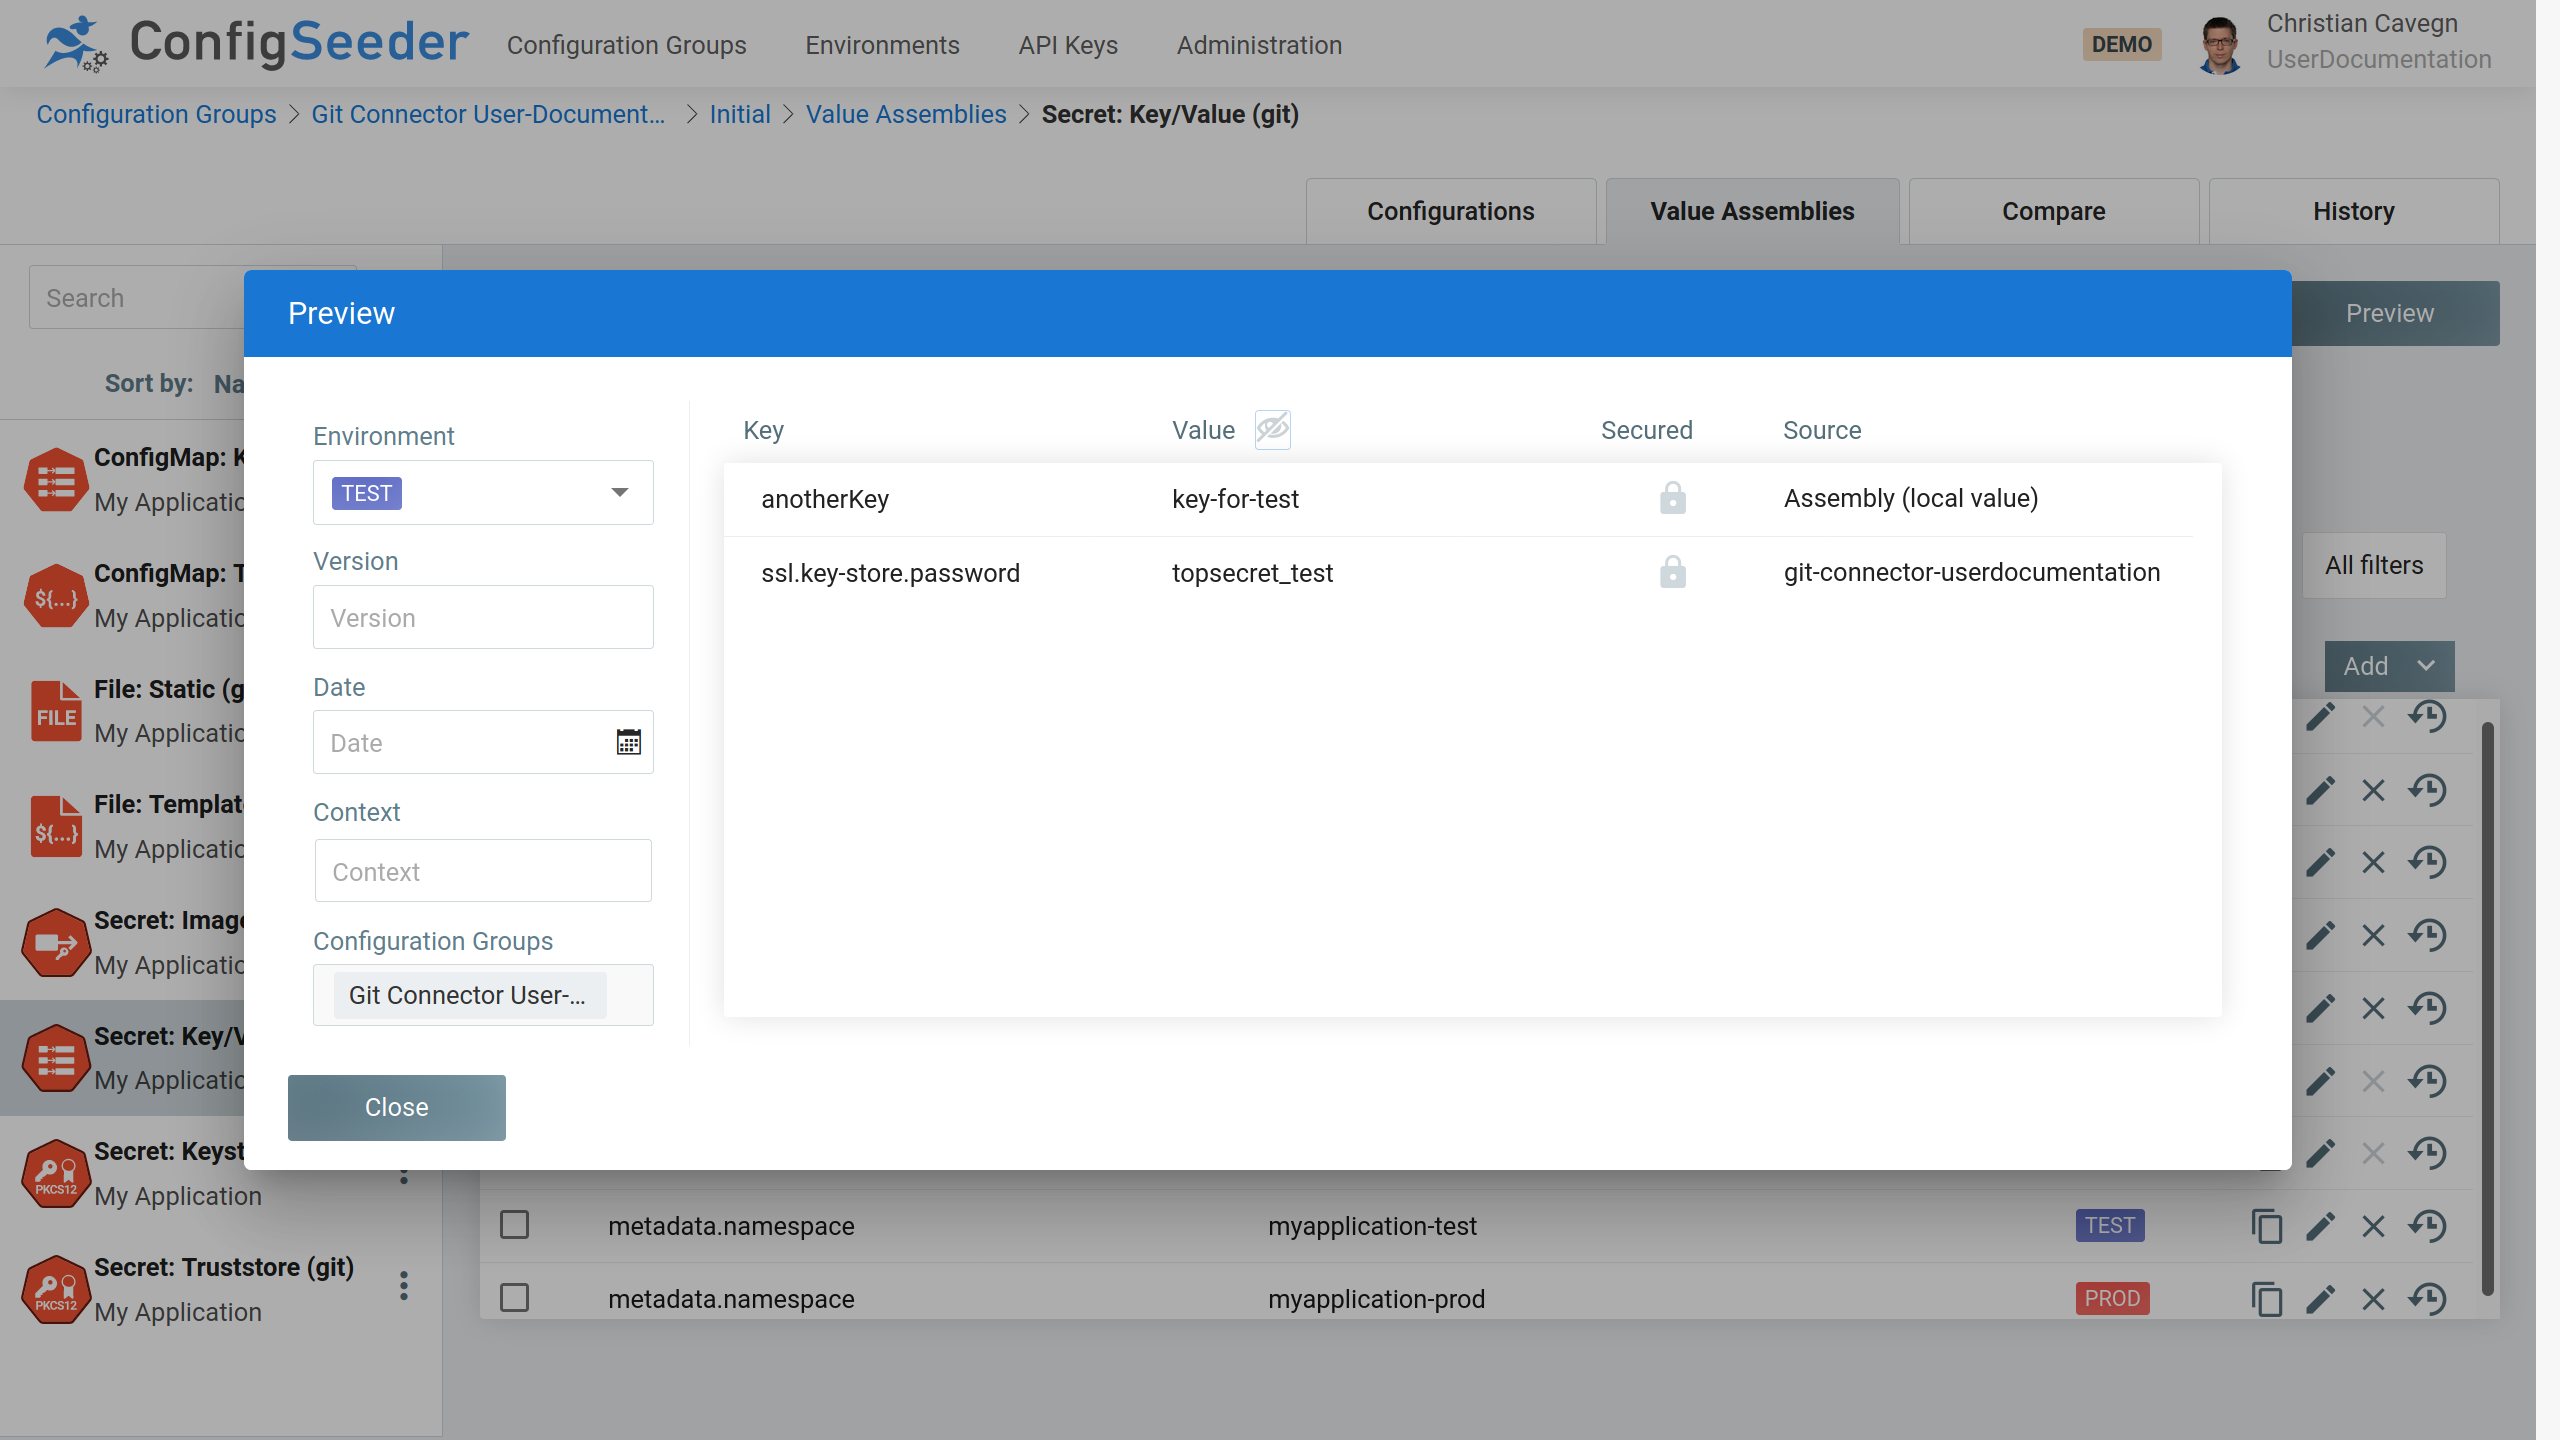Check the checkbox for metadata.namespace myapplication-test

click(514, 1224)
